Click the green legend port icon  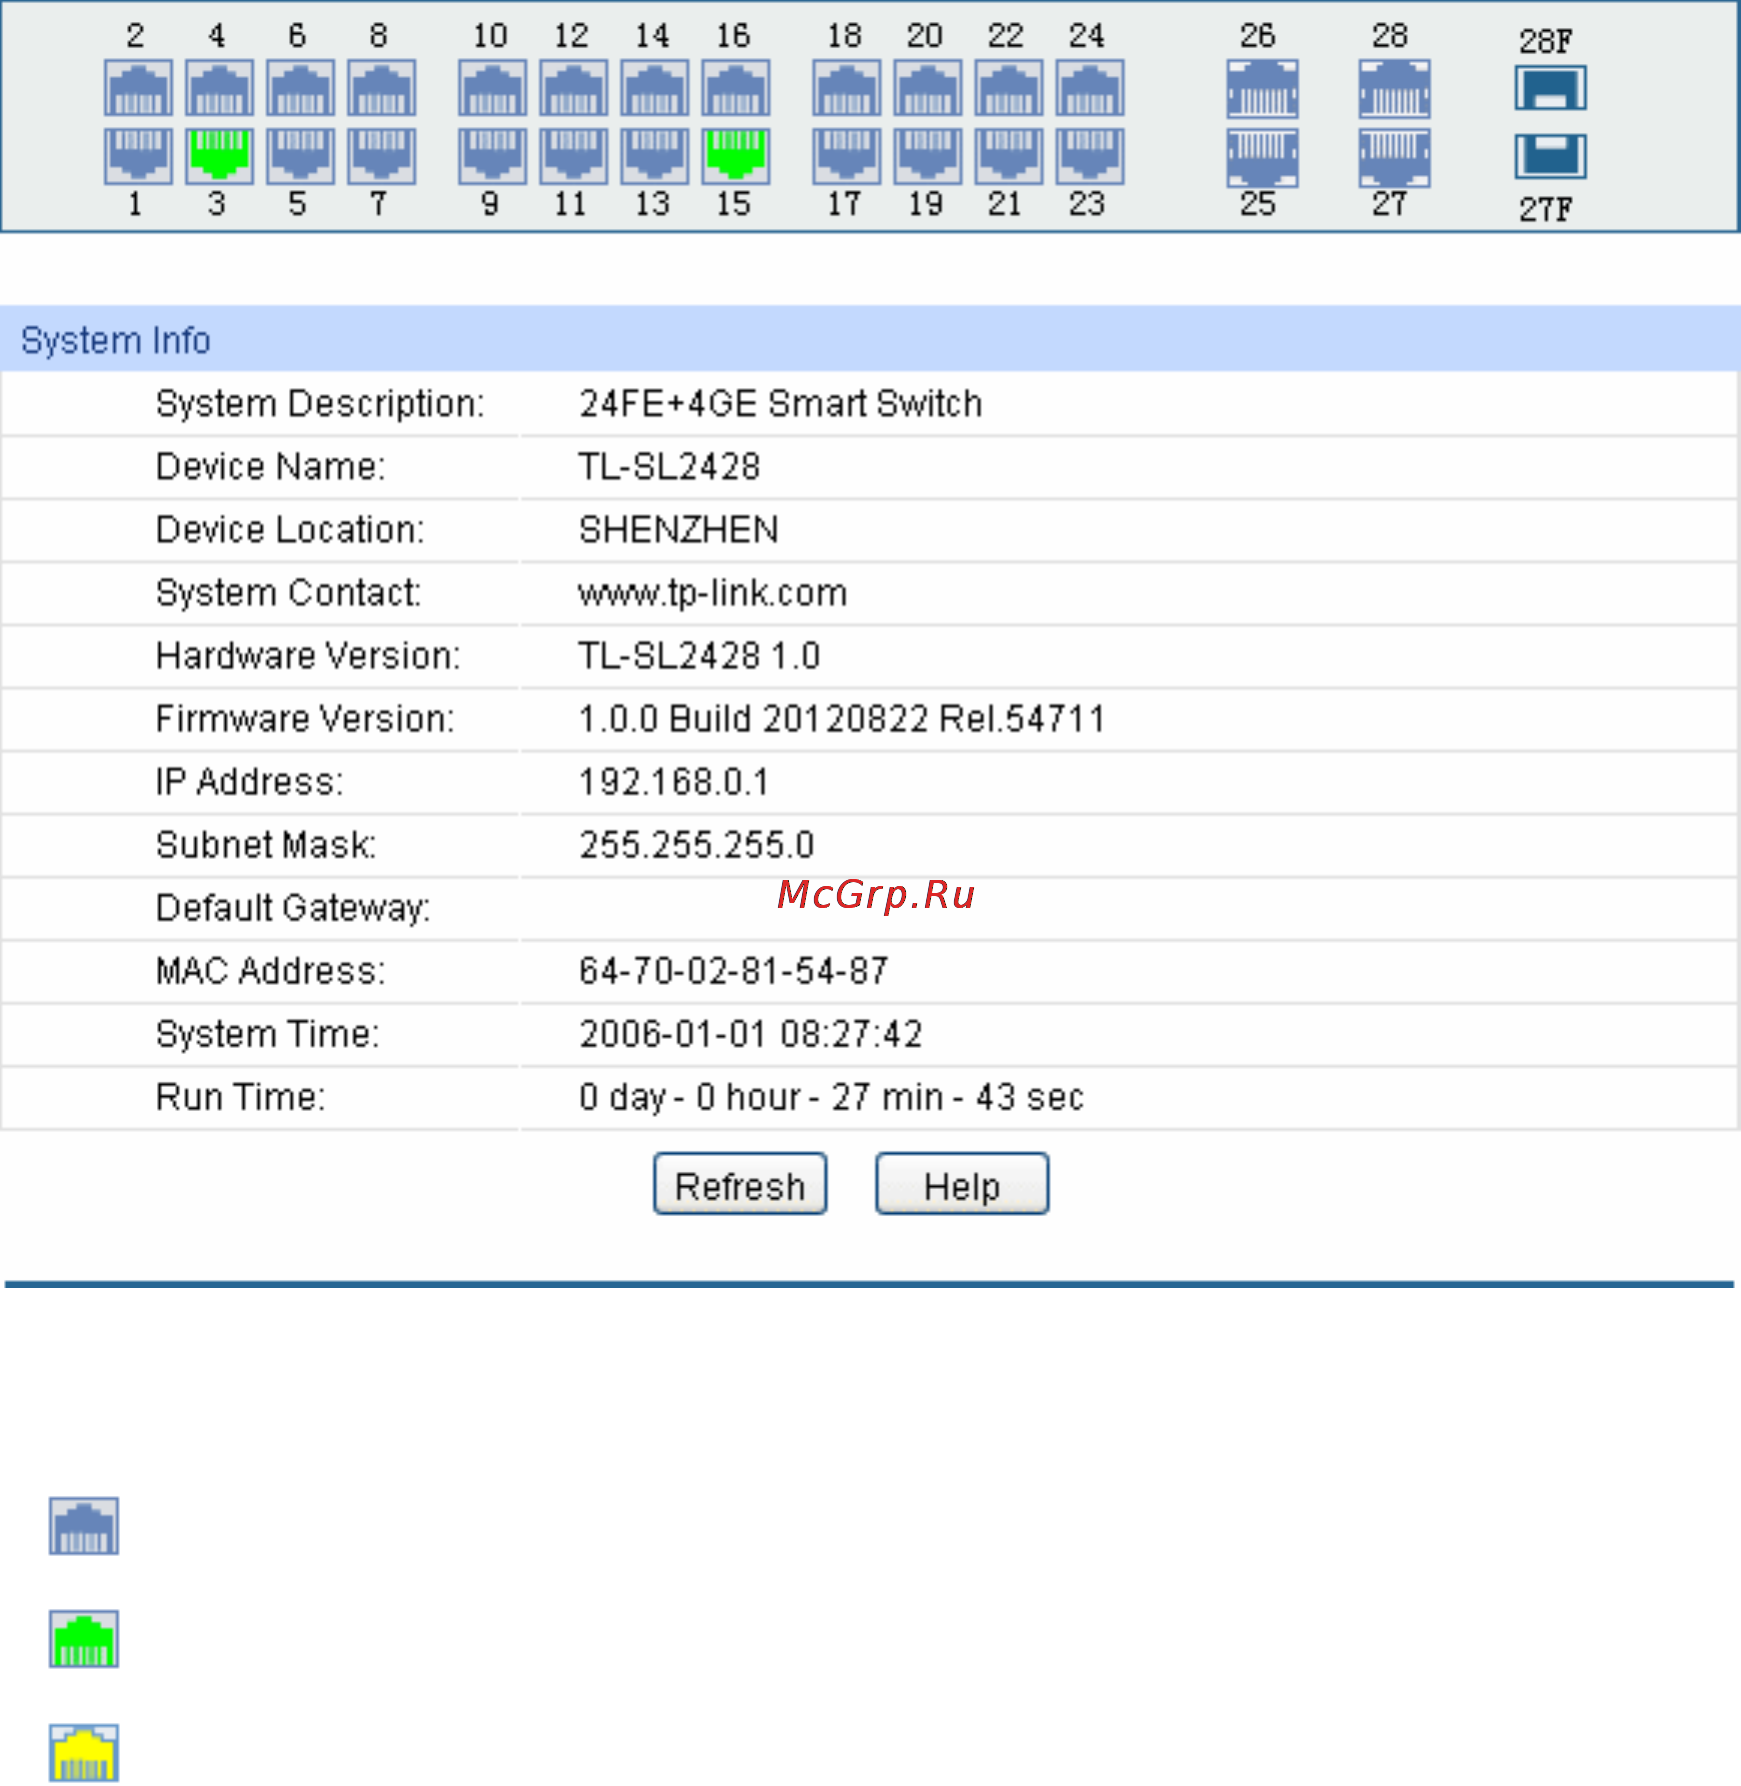tap(84, 1639)
